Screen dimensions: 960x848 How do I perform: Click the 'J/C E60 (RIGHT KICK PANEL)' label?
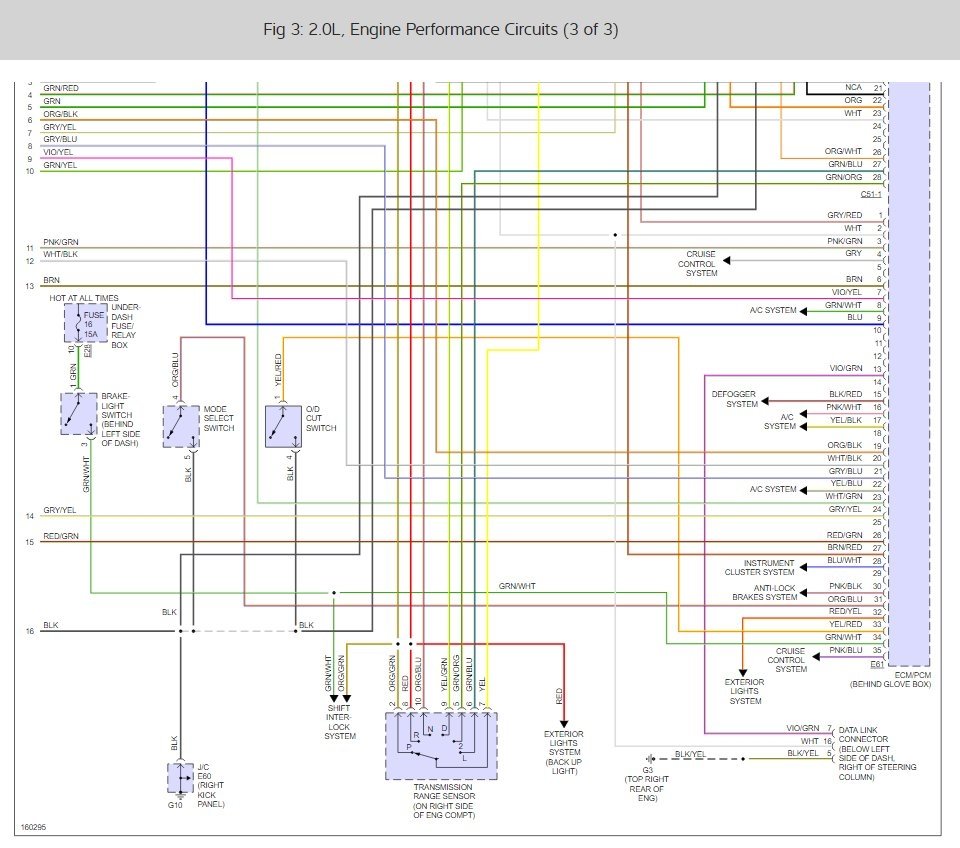pos(211,786)
